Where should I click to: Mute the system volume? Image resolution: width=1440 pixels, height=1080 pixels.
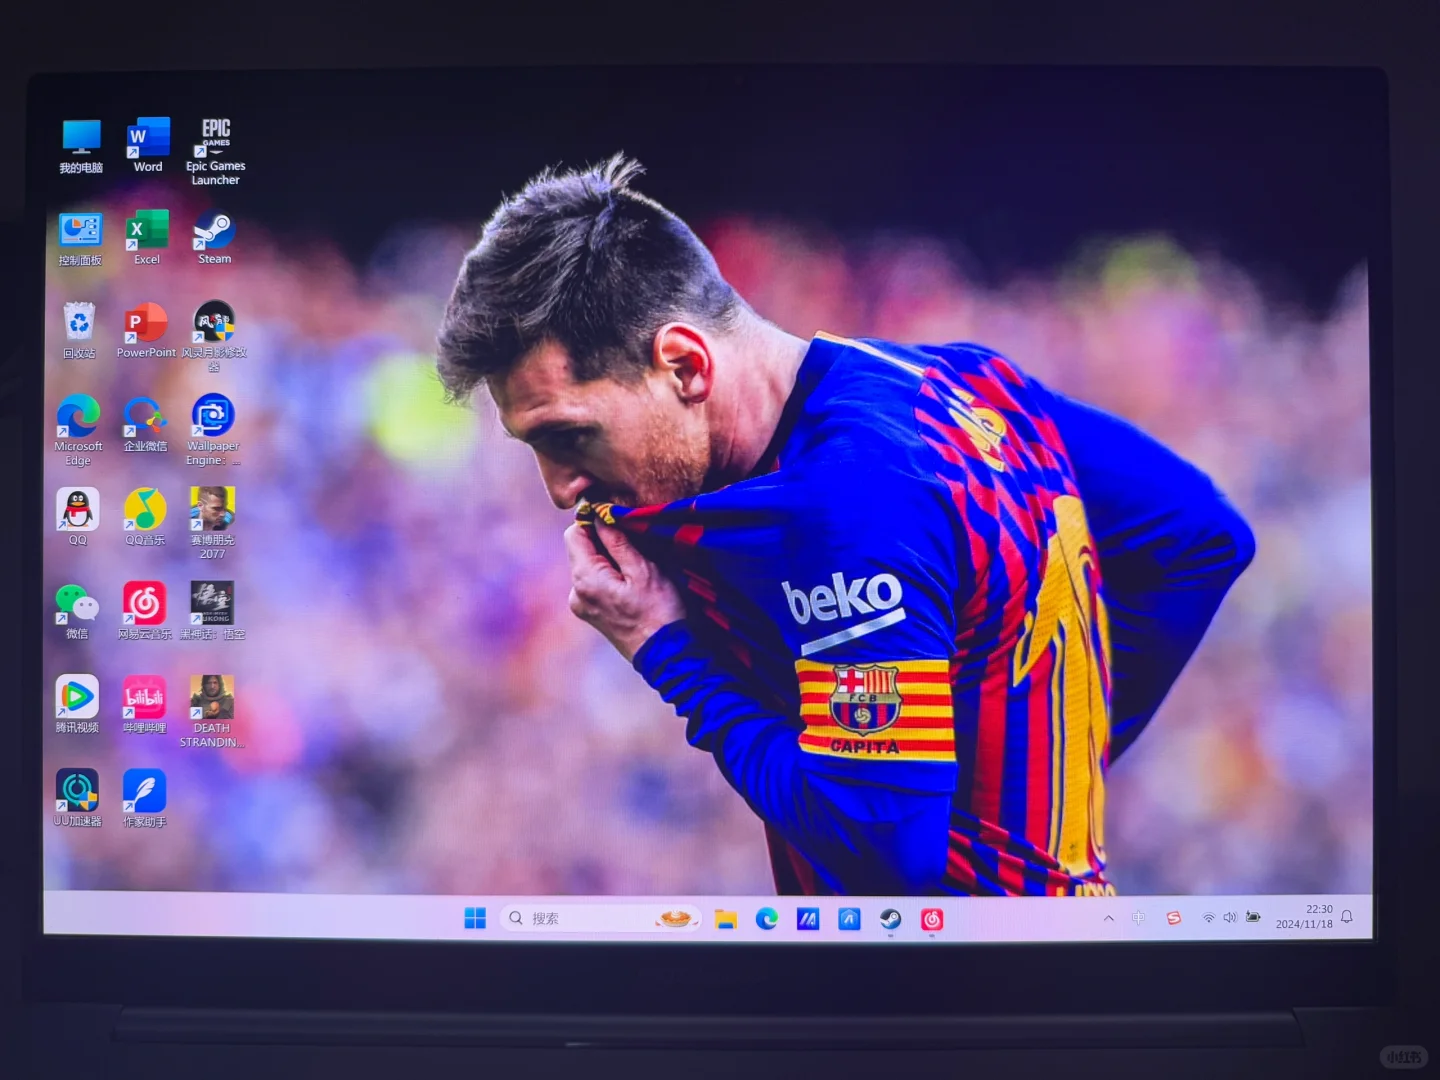[1230, 917]
